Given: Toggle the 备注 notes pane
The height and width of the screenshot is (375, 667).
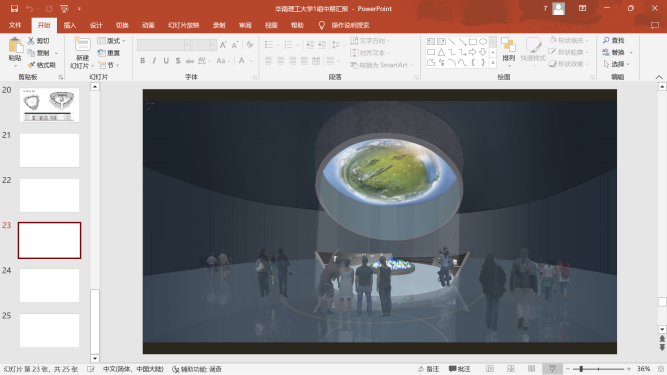Looking at the screenshot, I should pos(428,369).
